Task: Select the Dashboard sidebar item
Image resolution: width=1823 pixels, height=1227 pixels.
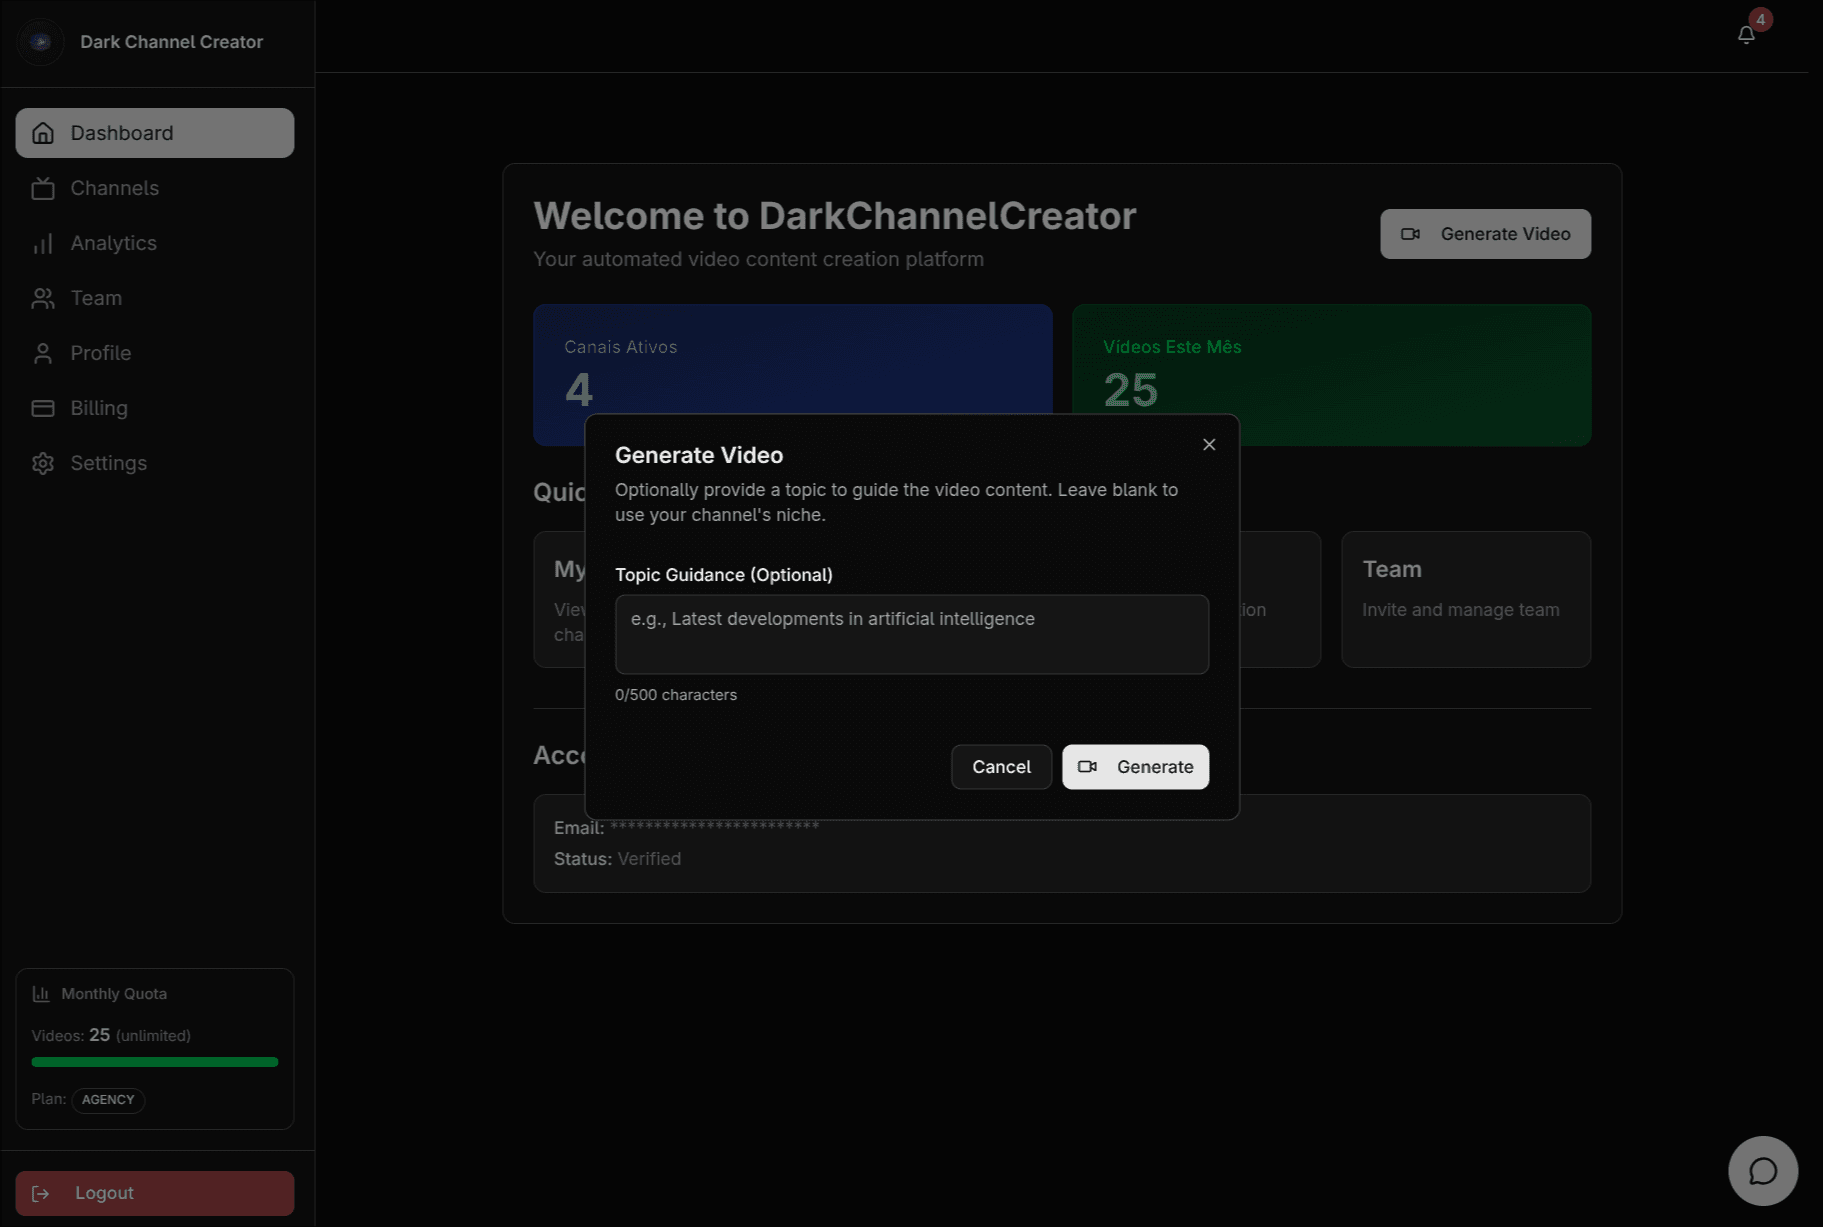Action: point(154,132)
